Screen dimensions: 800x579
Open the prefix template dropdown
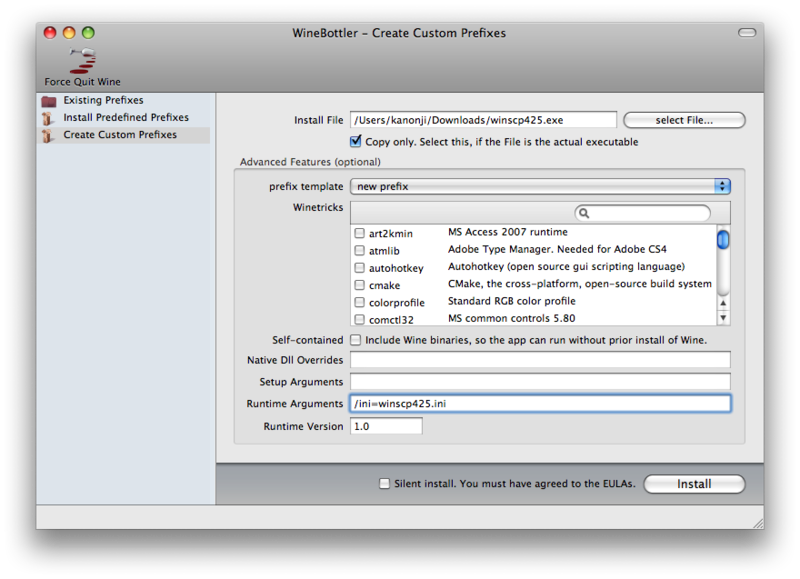[540, 186]
